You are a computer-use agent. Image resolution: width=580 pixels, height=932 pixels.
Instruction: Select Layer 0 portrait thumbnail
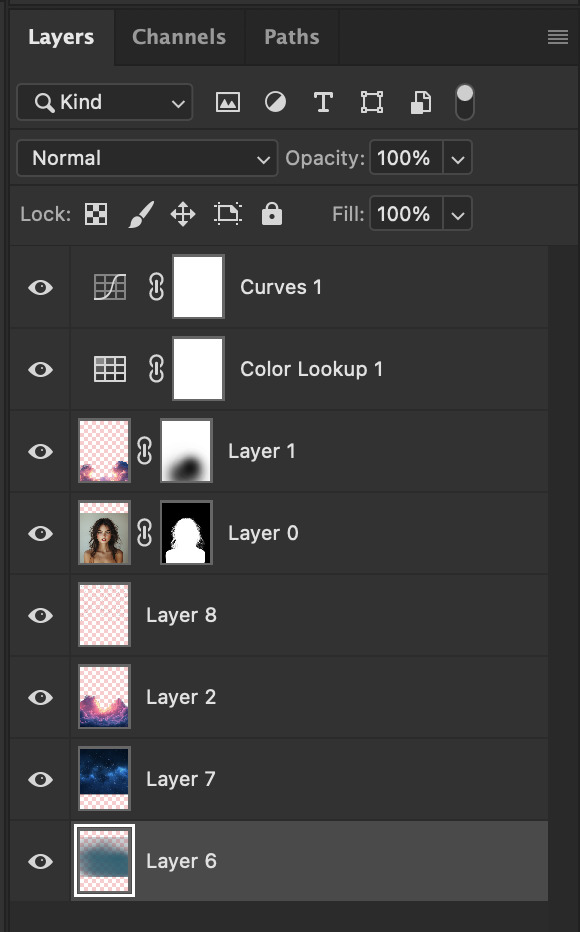click(x=104, y=533)
